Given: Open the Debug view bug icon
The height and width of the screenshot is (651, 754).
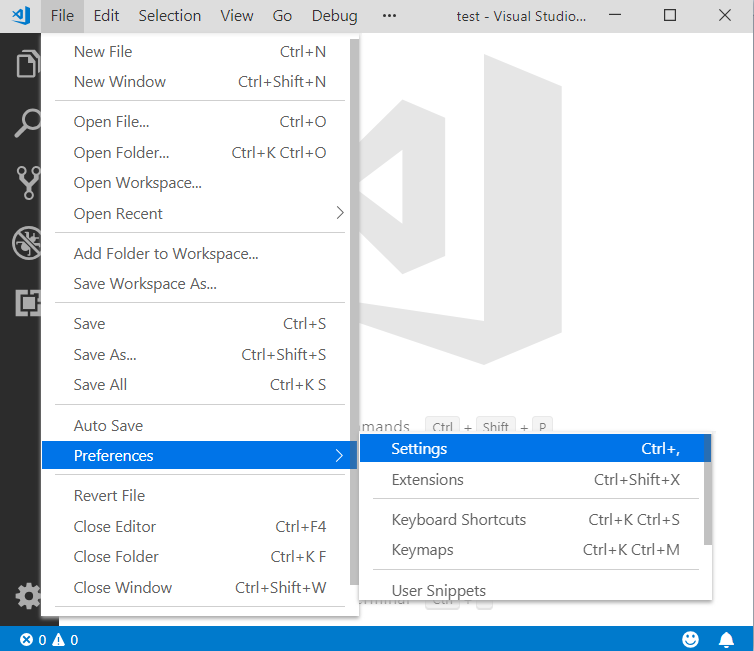Looking at the screenshot, I should click(x=26, y=243).
